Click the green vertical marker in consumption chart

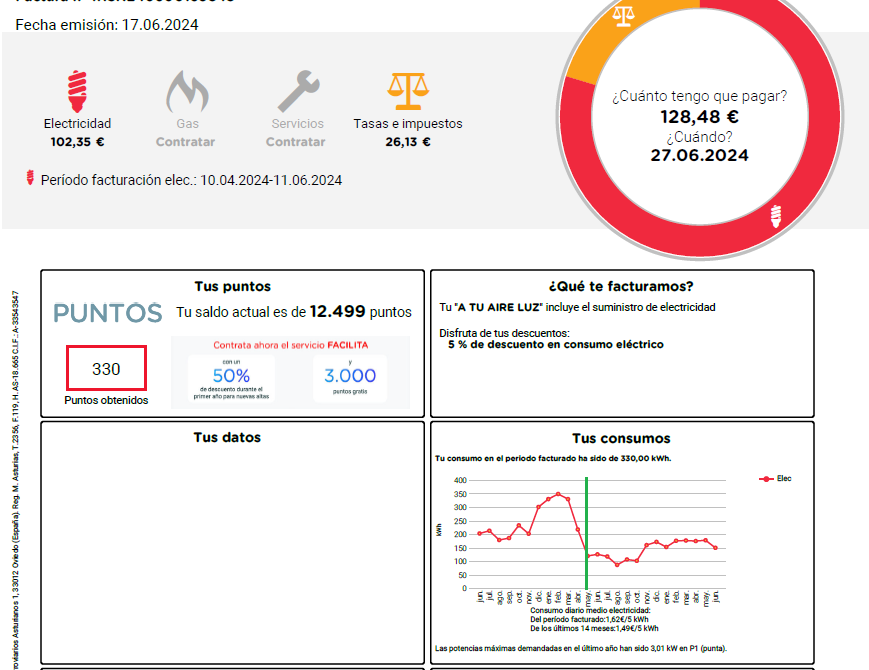pyautogui.click(x=586, y=533)
